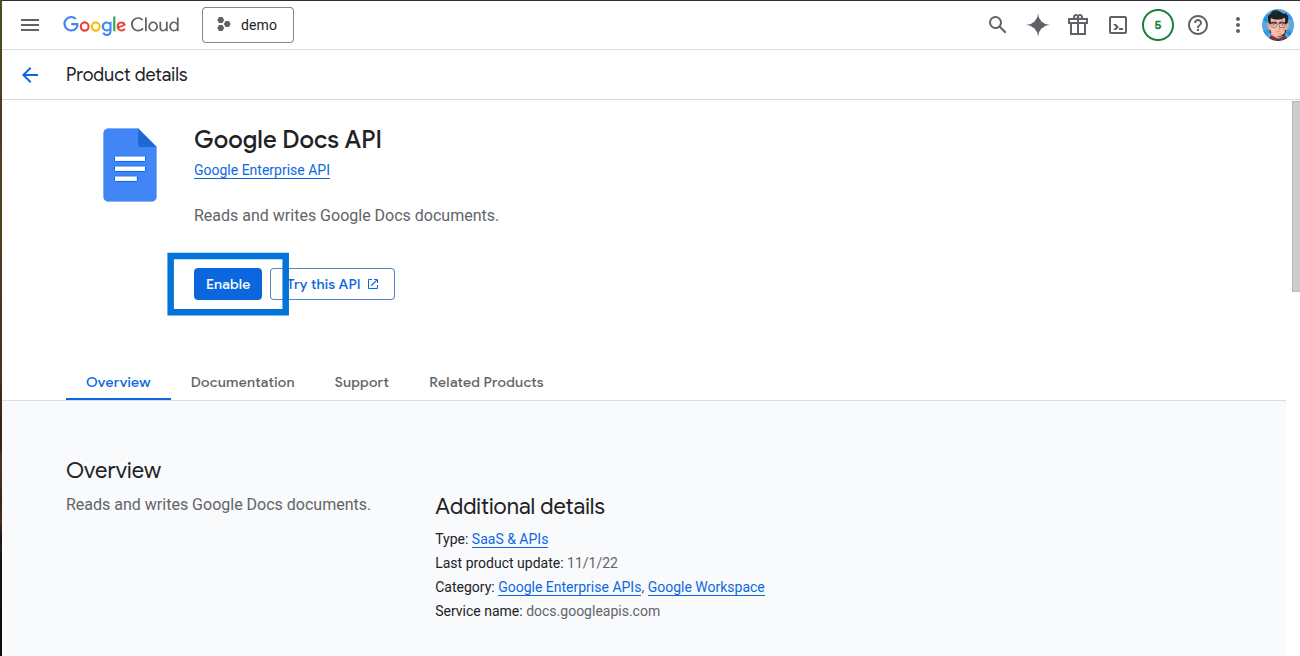Click the gift free trial icon

[x=1078, y=25]
